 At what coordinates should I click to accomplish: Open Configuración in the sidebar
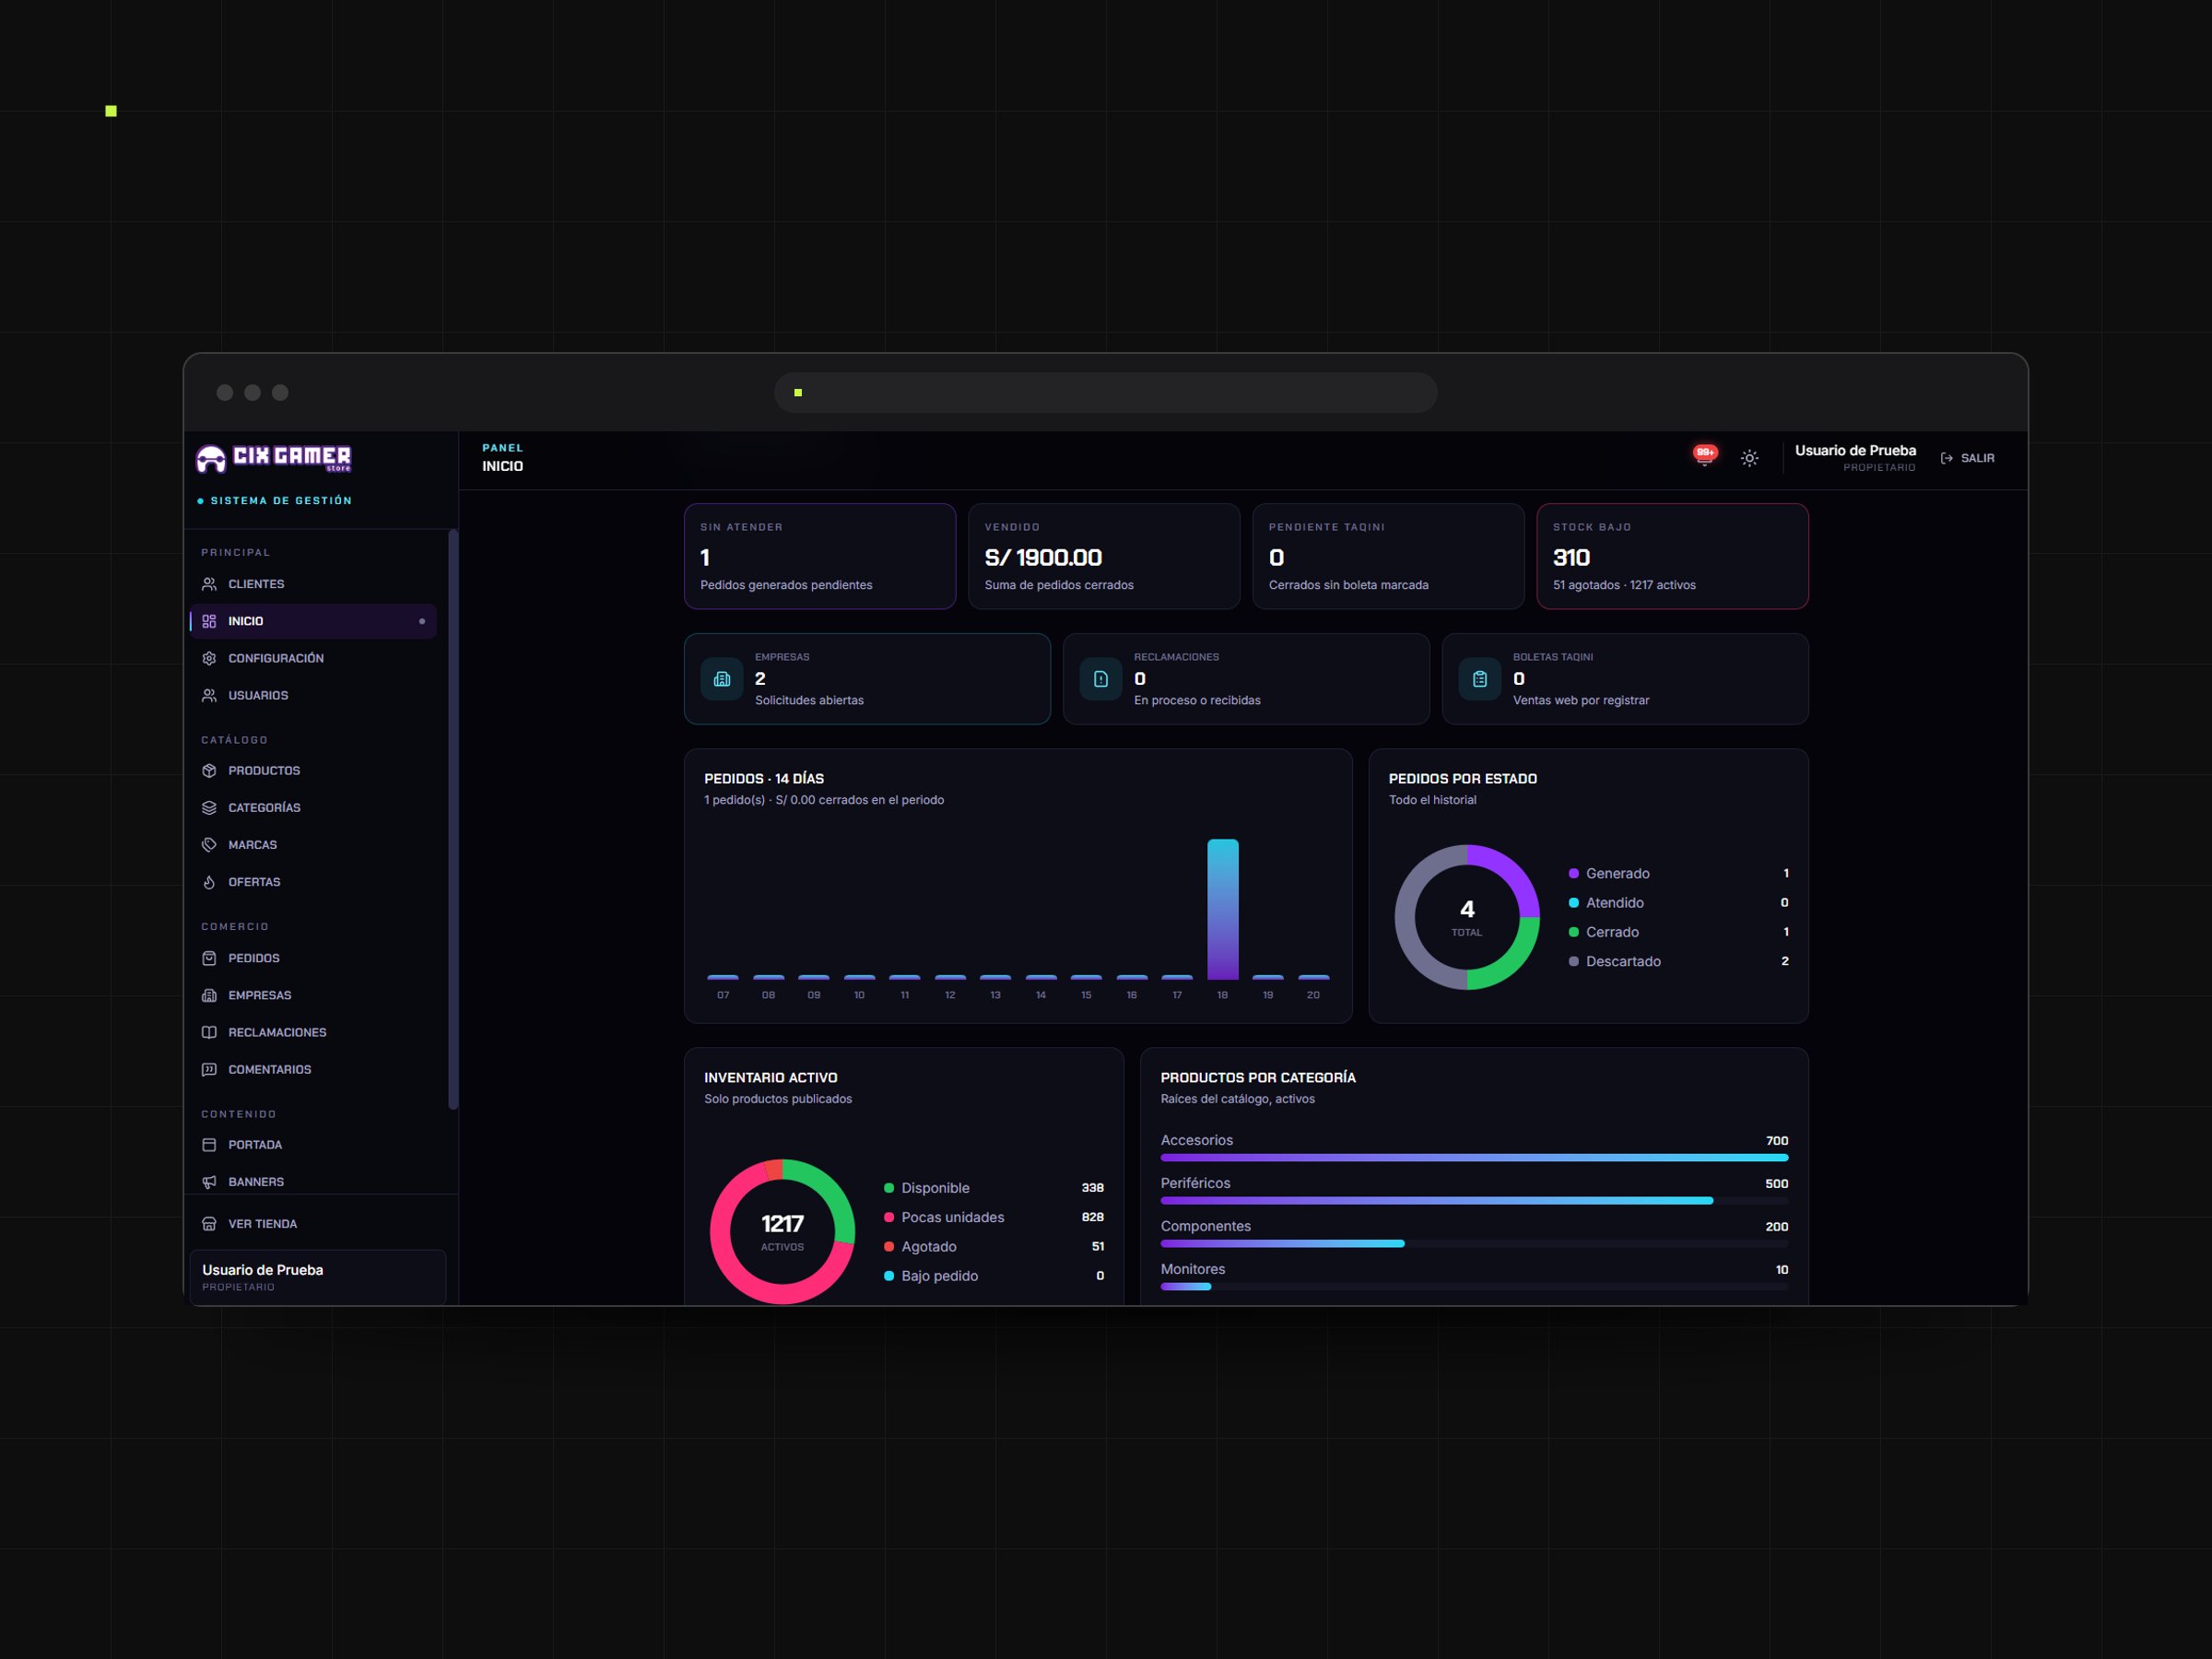tap(313, 658)
